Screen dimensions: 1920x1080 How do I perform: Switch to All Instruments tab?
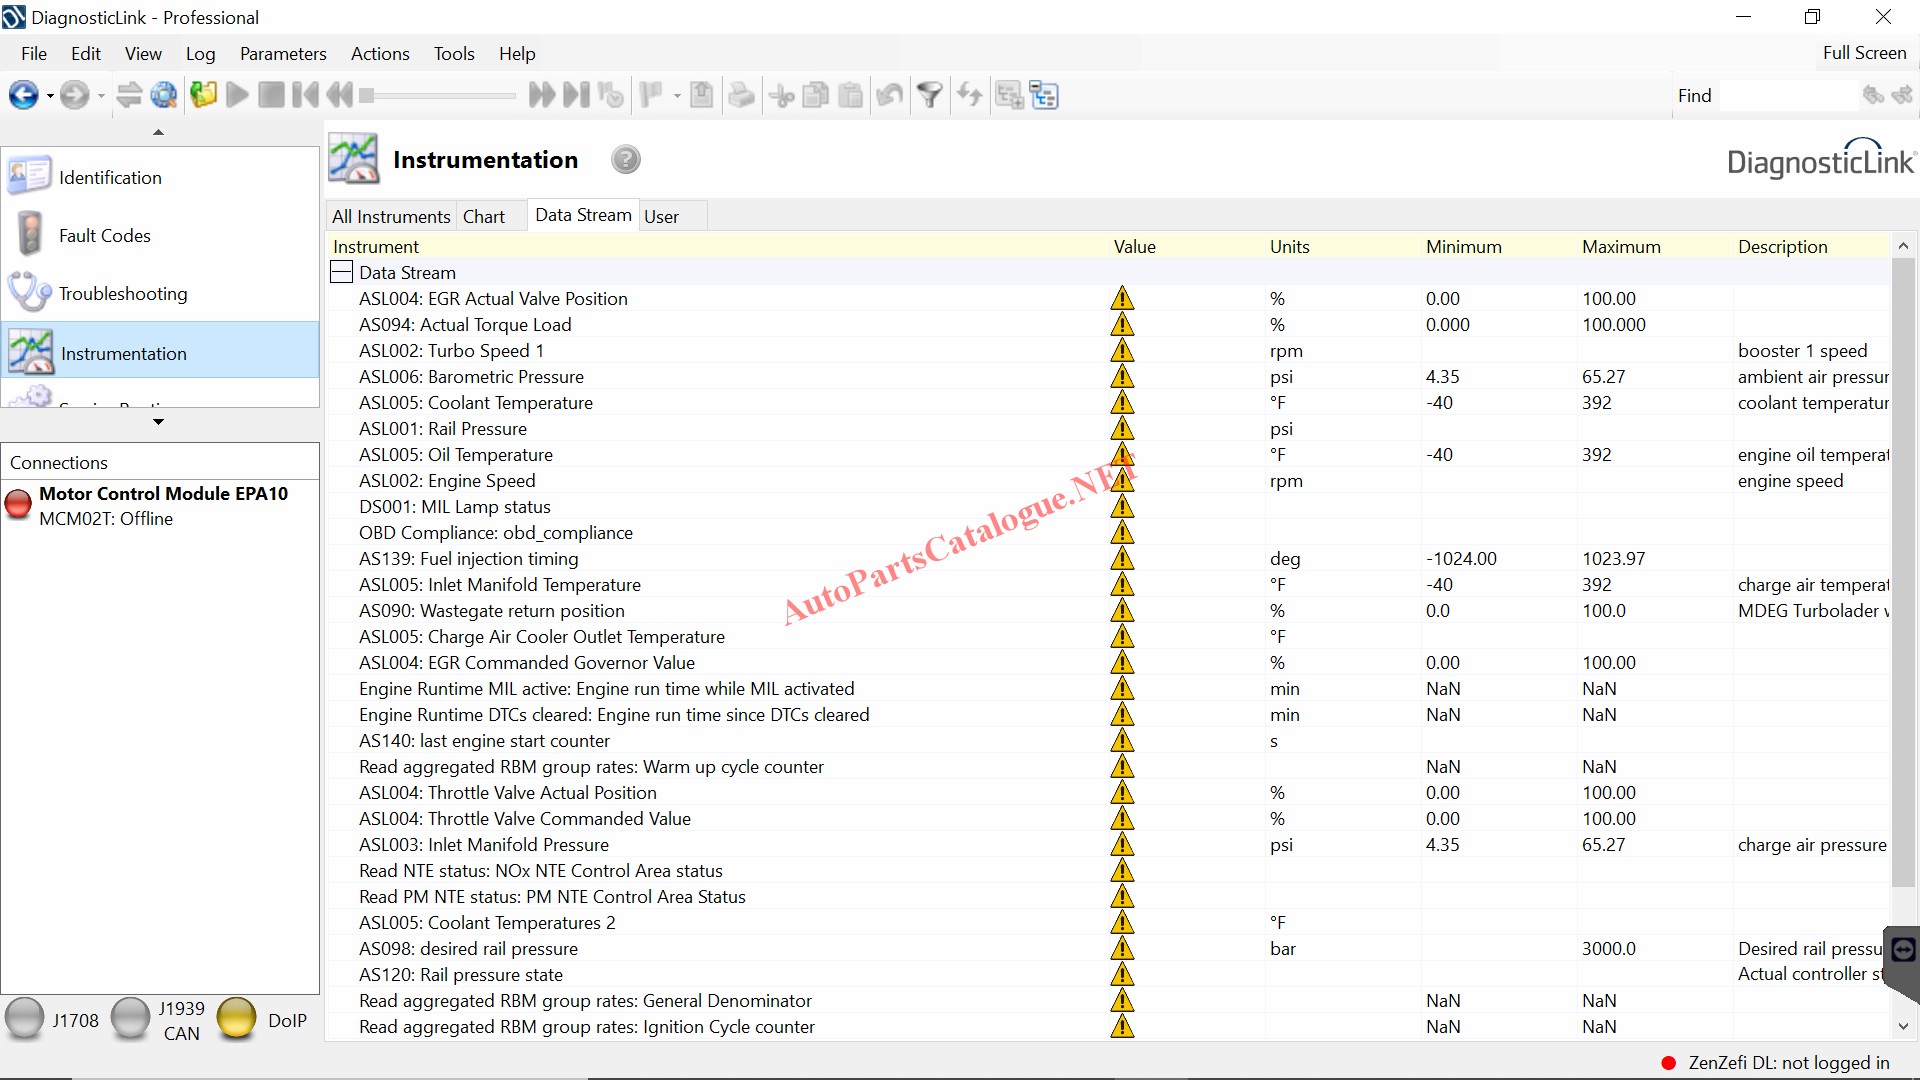coord(391,217)
